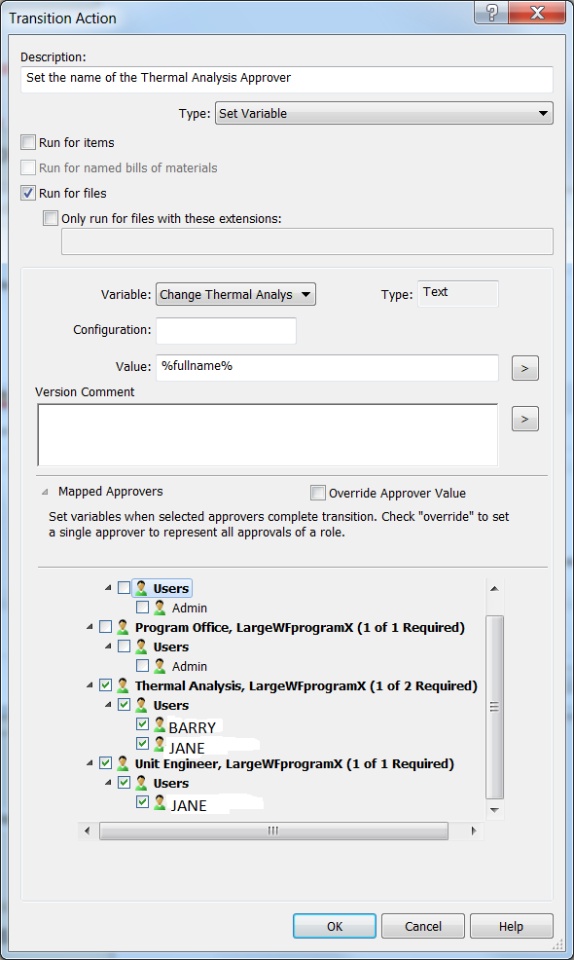Image resolution: width=574 pixels, height=960 pixels.
Task: Collapse the Mapped Approvers section
Action: click(45, 492)
